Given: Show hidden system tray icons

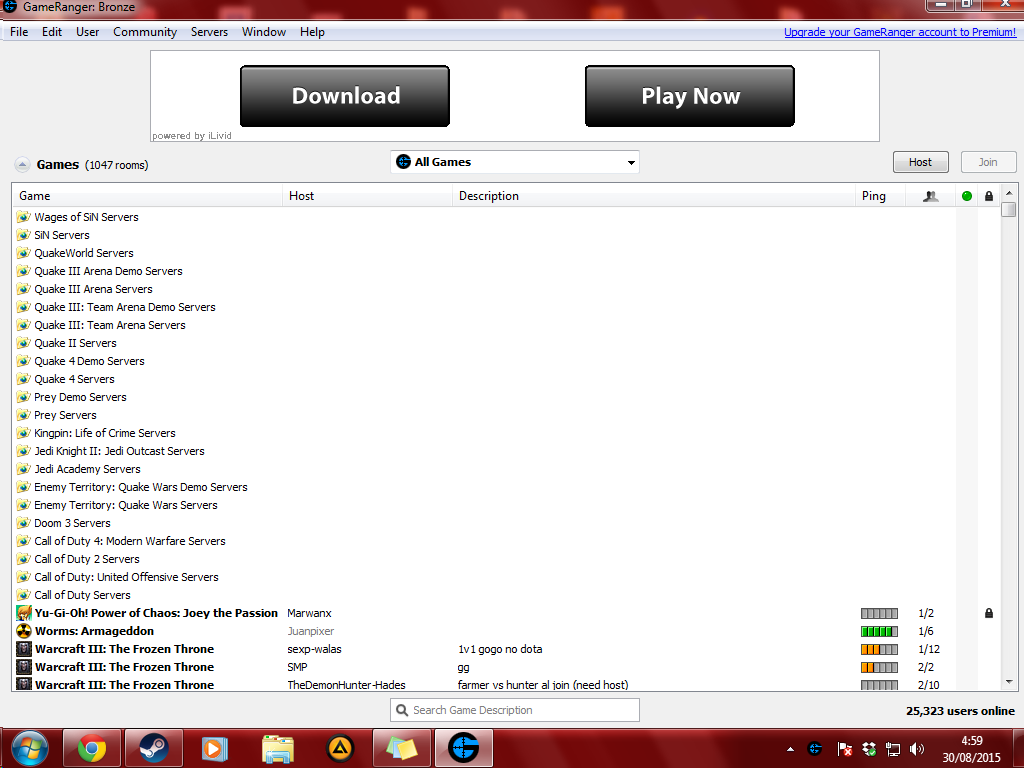Looking at the screenshot, I should (790, 749).
